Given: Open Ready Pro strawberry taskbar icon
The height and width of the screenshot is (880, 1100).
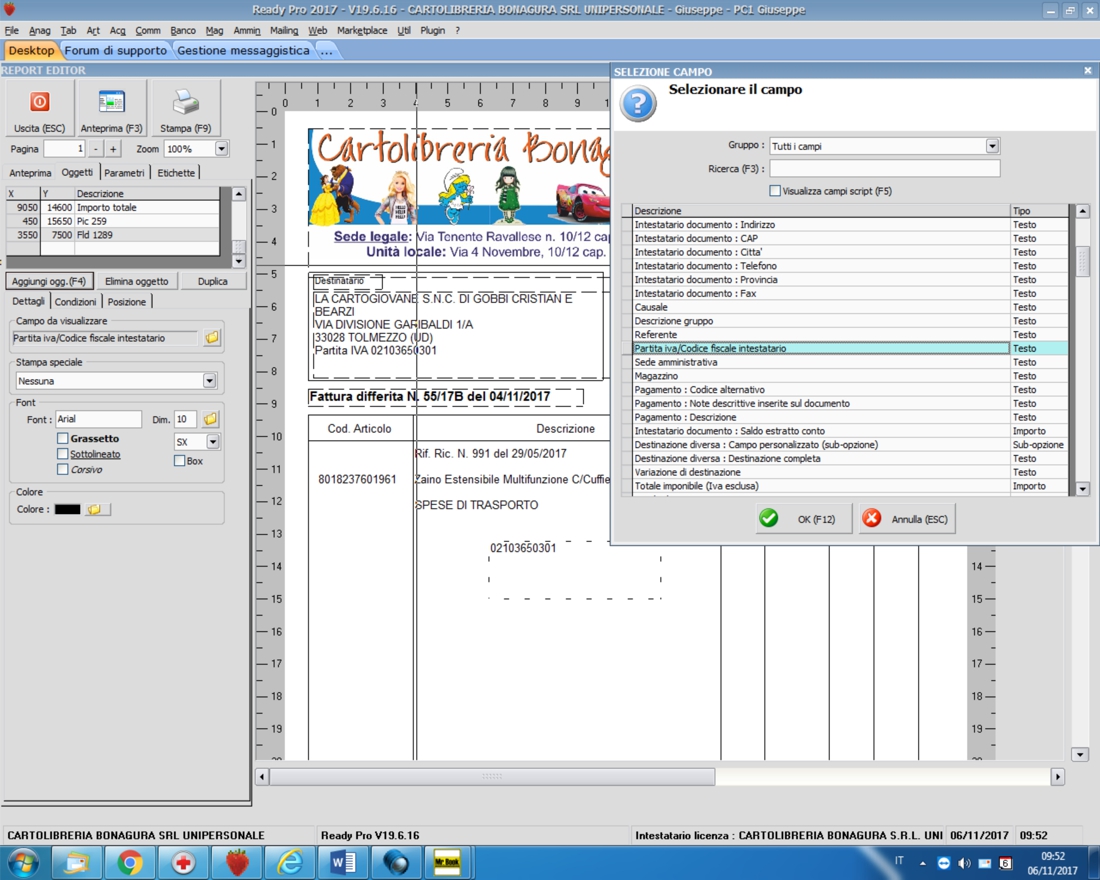Looking at the screenshot, I should pyautogui.click(x=236, y=862).
